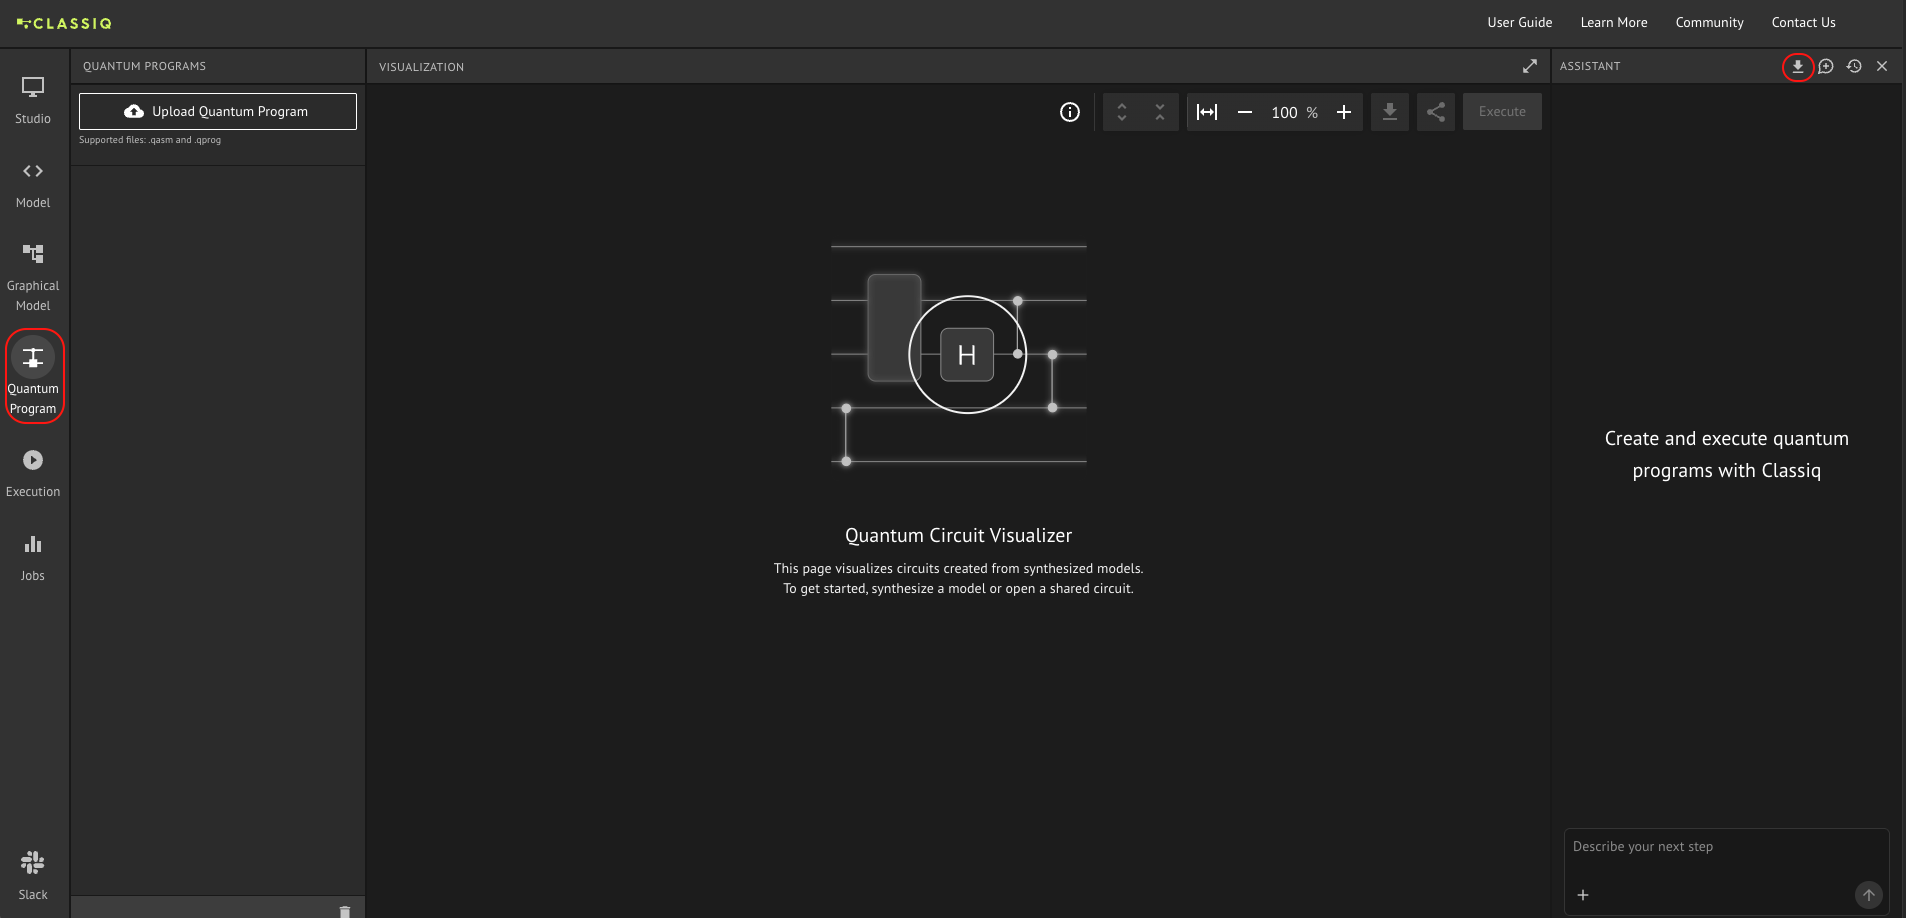1906x918 pixels.
Task: Click the Describe your next step field
Action: click(x=1726, y=847)
